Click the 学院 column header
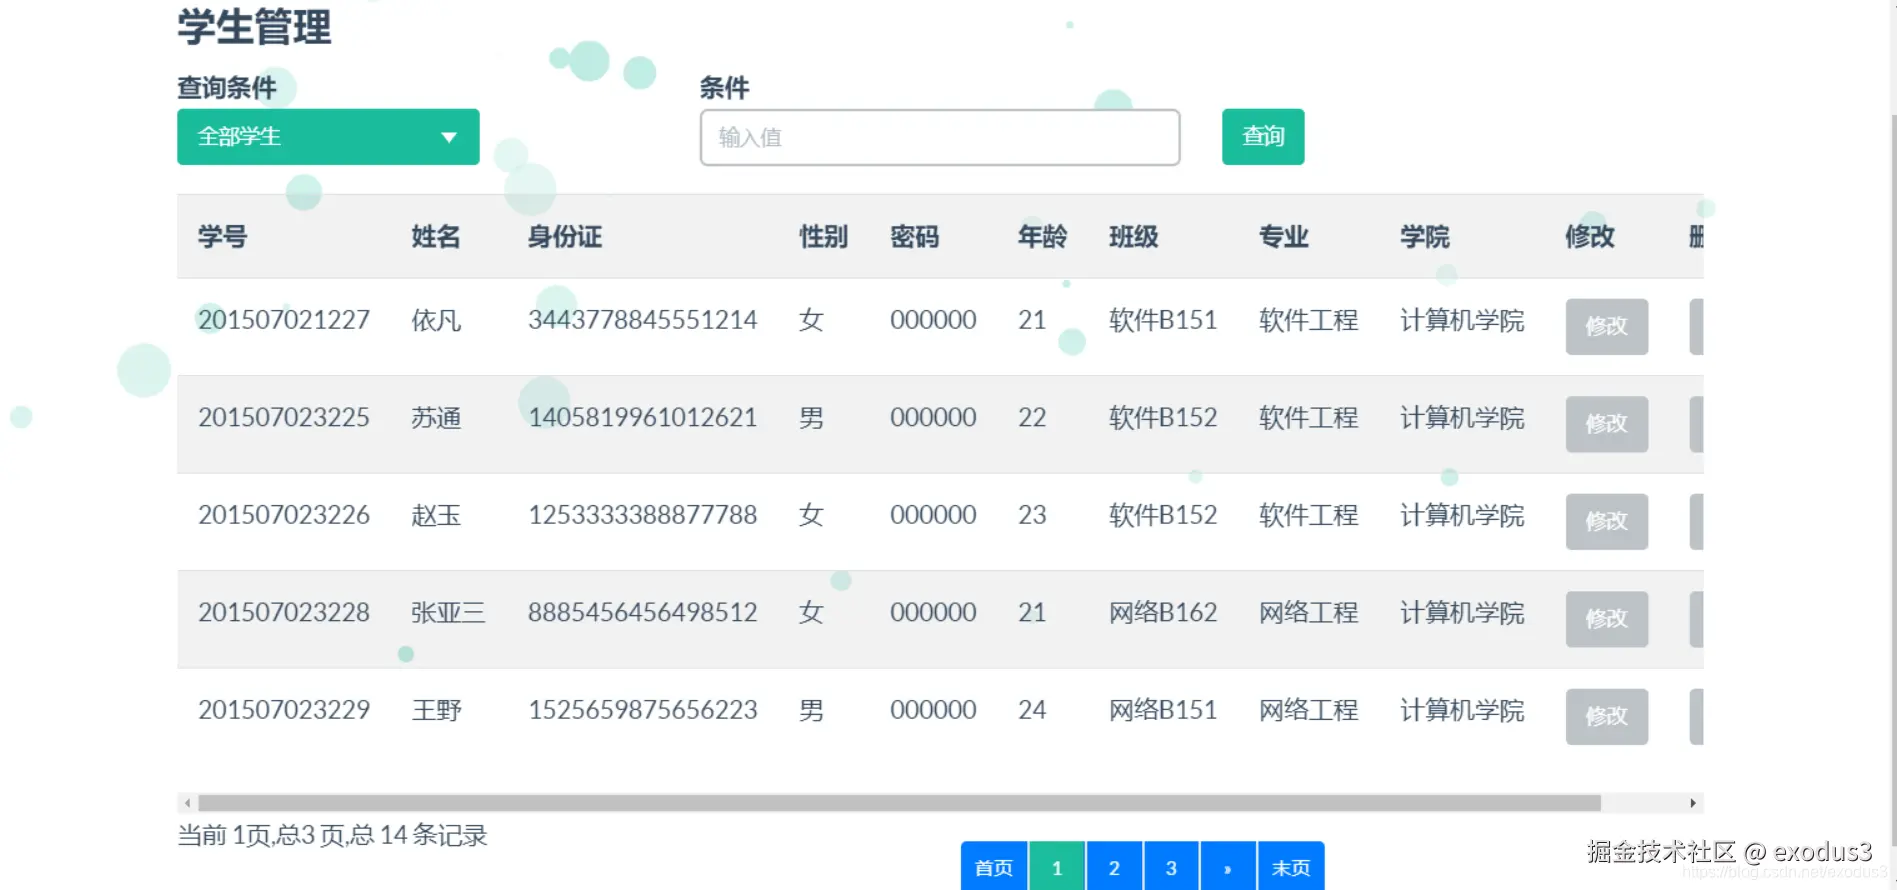Screen dimensions: 1897x890 pos(1425,237)
